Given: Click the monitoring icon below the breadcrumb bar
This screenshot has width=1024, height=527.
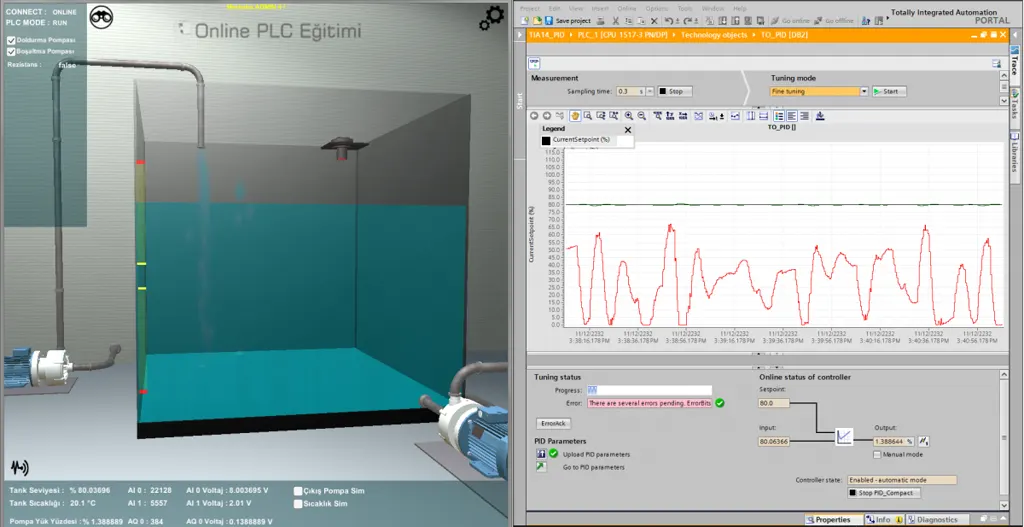Looking at the screenshot, I should point(534,63).
